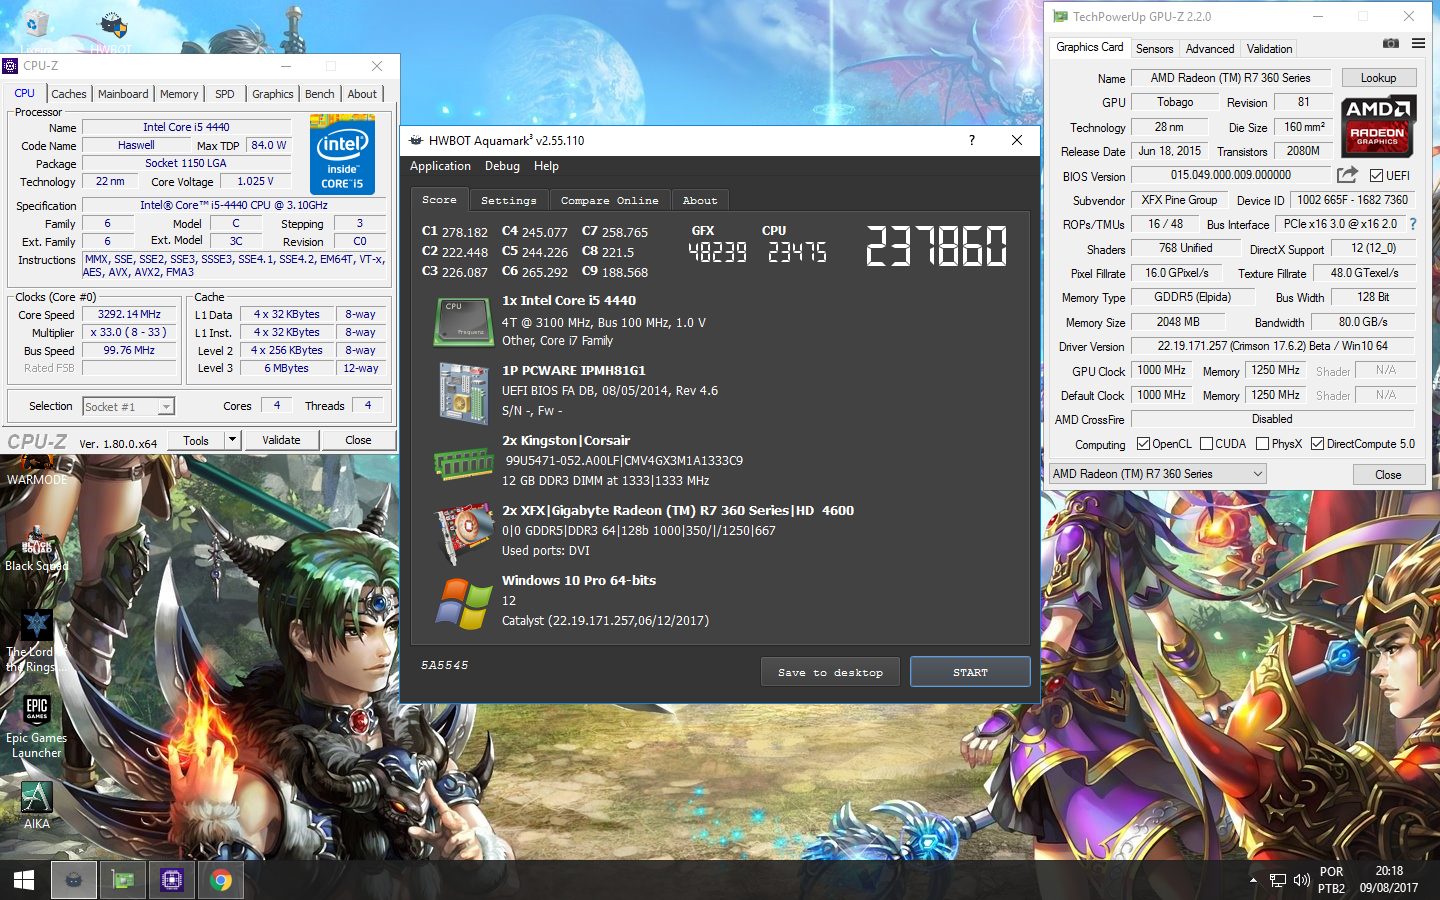Show hidden system tray icons
The image size is (1440, 900).
click(x=1253, y=880)
